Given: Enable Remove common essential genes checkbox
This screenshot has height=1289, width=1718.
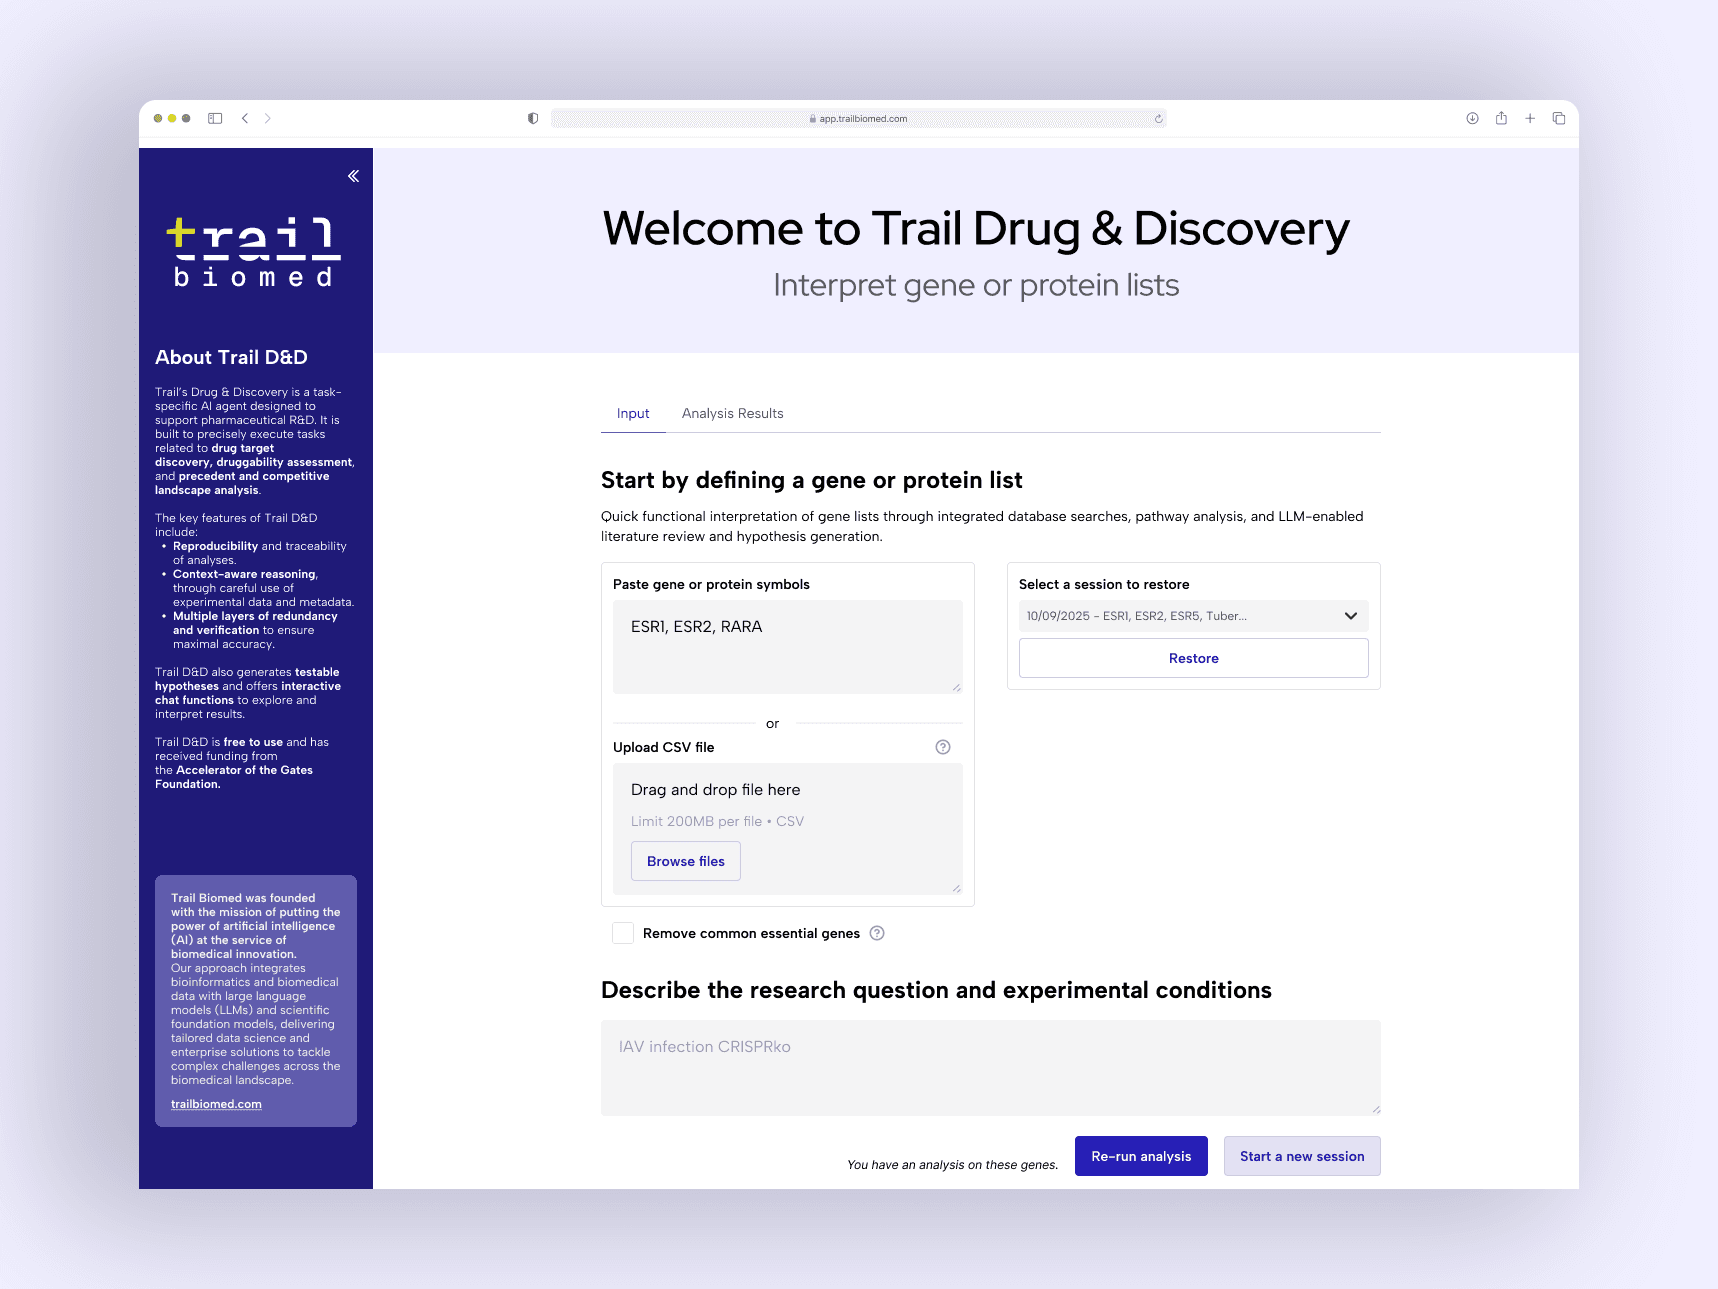Looking at the screenshot, I should [623, 933].
